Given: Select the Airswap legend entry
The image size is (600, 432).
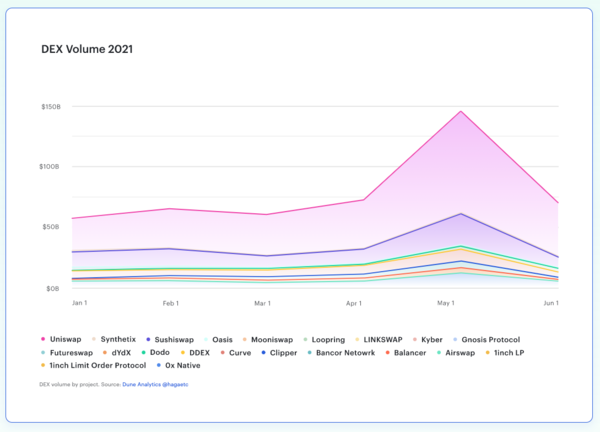Looking at the screenshot, I should pyautogui.click(x=456, y=353).
